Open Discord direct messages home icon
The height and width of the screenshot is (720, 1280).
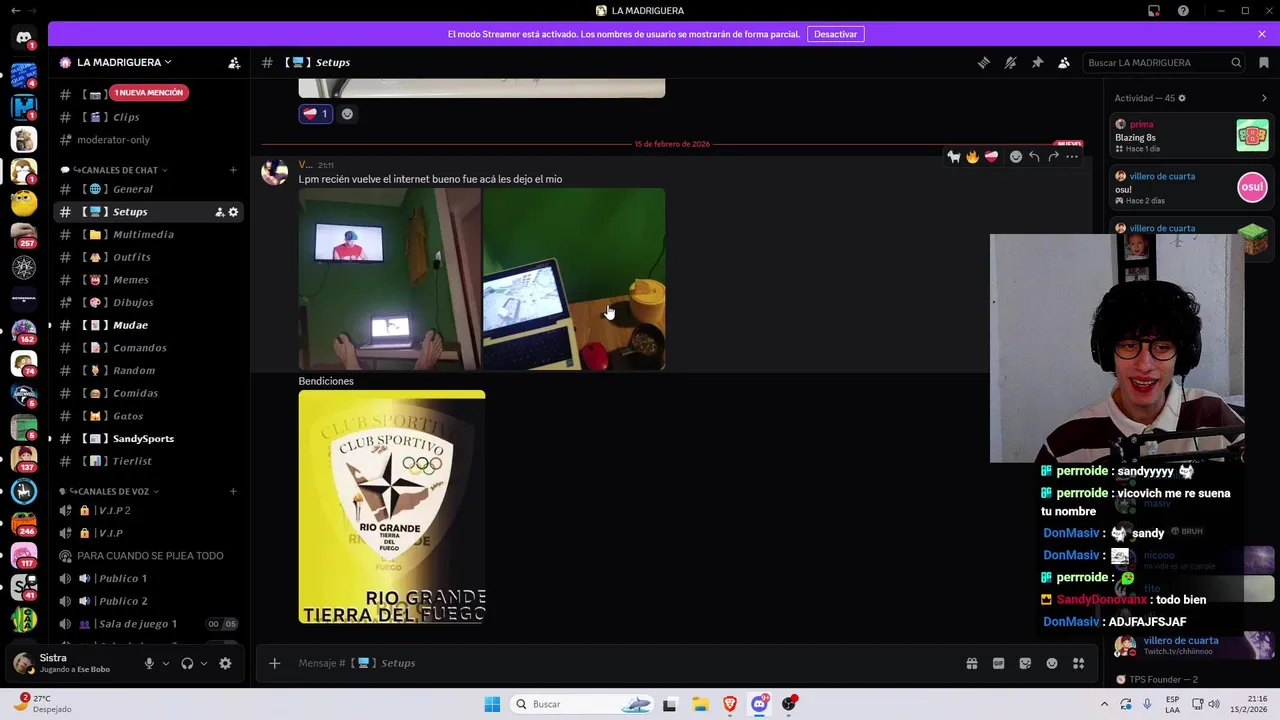click(24, 38)
